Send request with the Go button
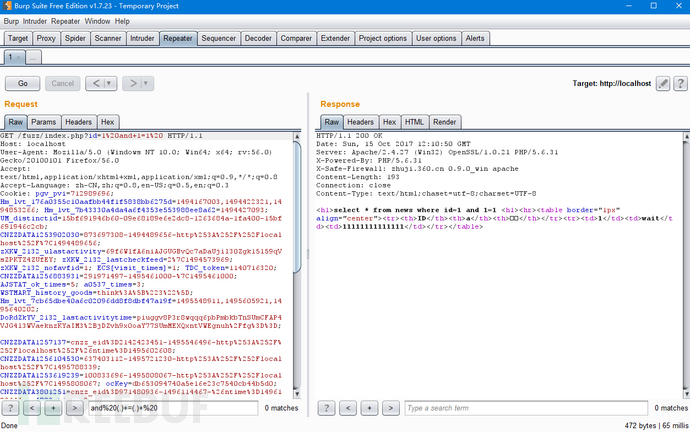The height and width of the screenshot is (432, 690). coord(22,83)
